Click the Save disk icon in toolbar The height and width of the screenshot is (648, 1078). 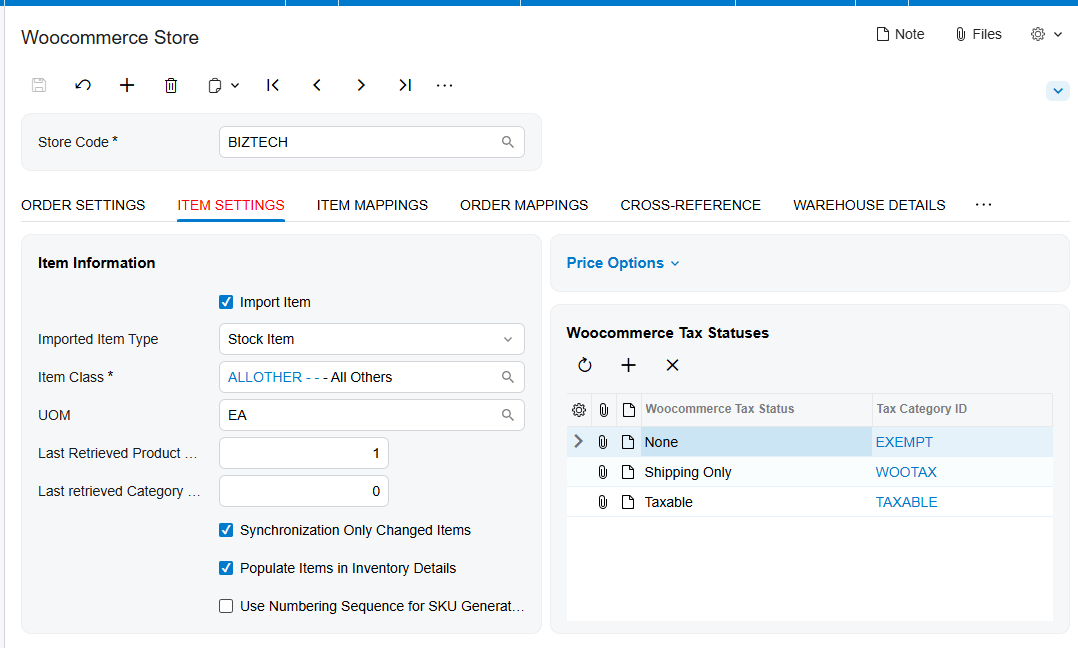[39, 85]
